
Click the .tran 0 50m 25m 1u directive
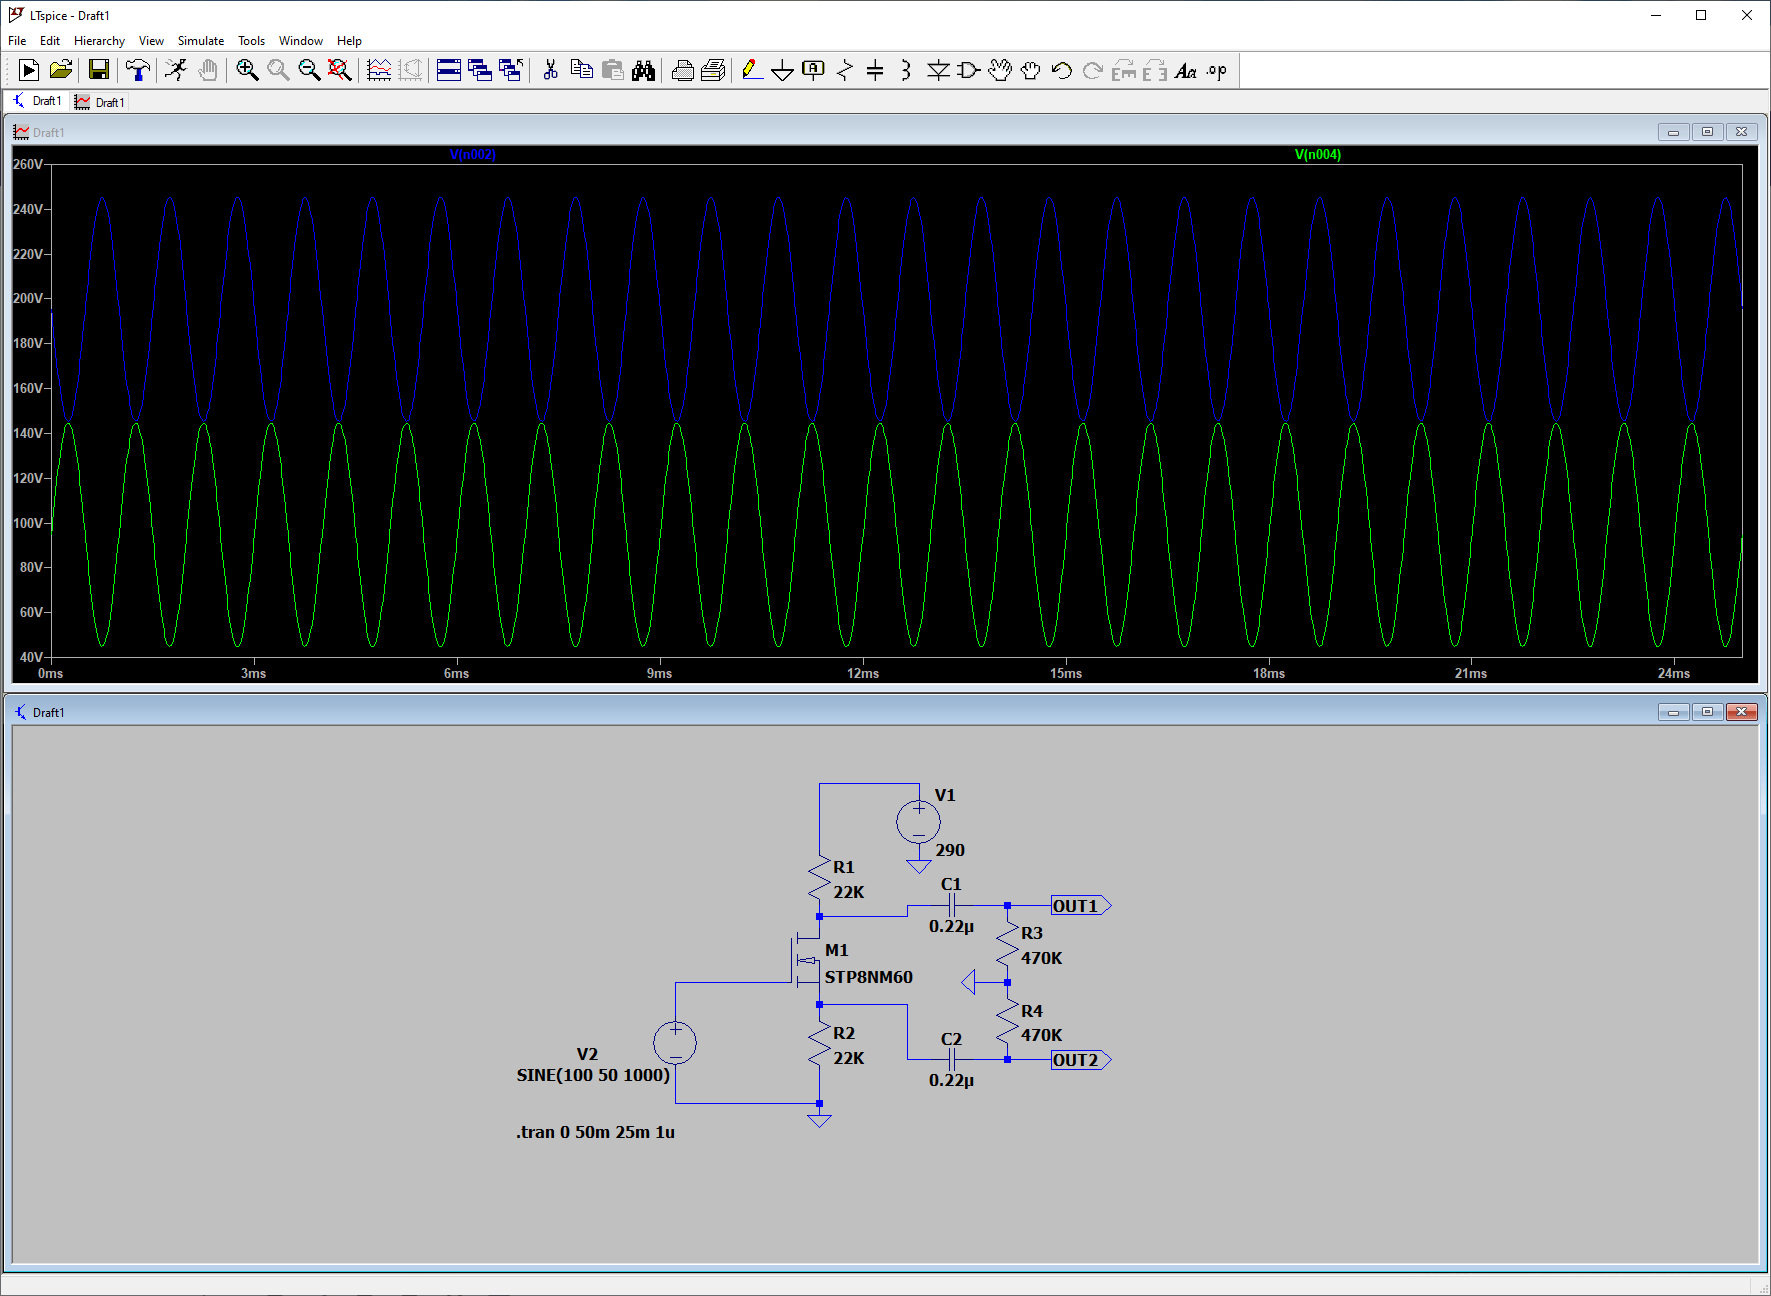(596, 1132)
